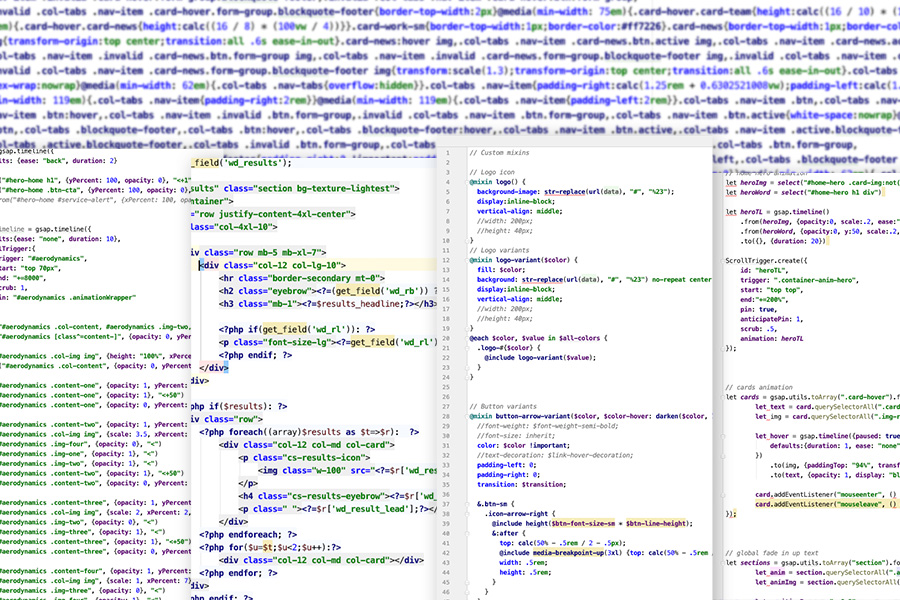Click the 'trigger: ".container-anim-hero",' line

[799, 280]
